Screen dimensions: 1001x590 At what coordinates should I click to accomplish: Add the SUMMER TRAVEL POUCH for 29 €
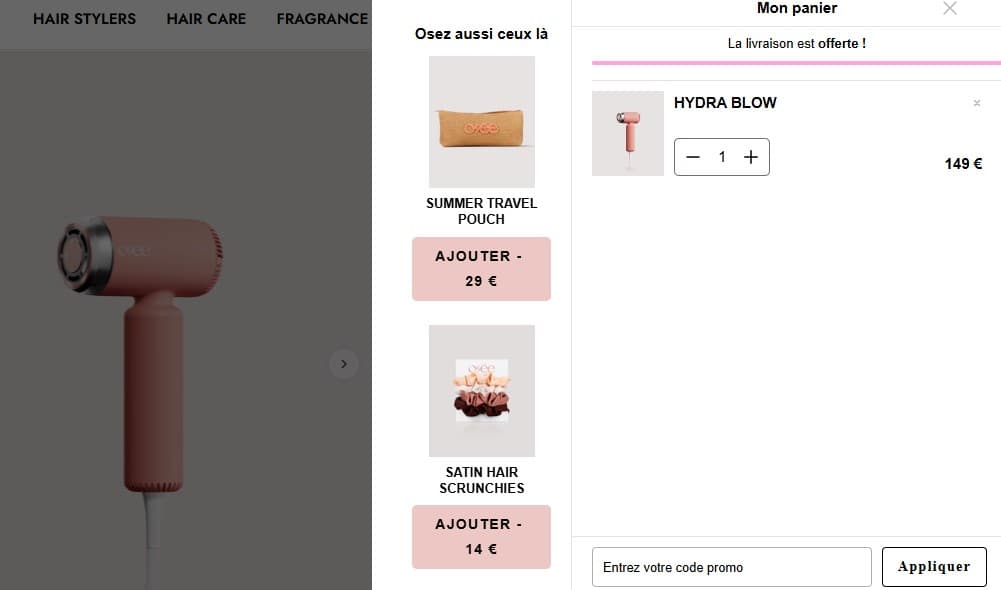[481, 268]
